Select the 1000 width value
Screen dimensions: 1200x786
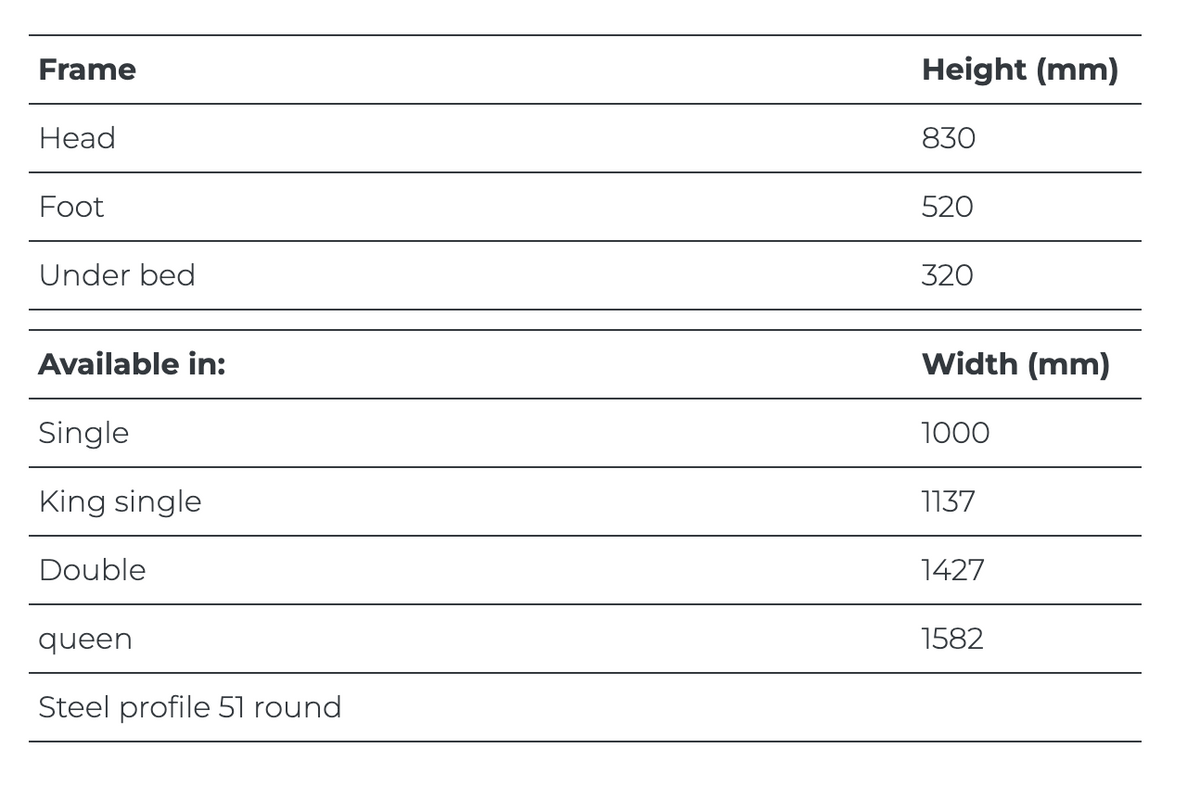(955, 433)
